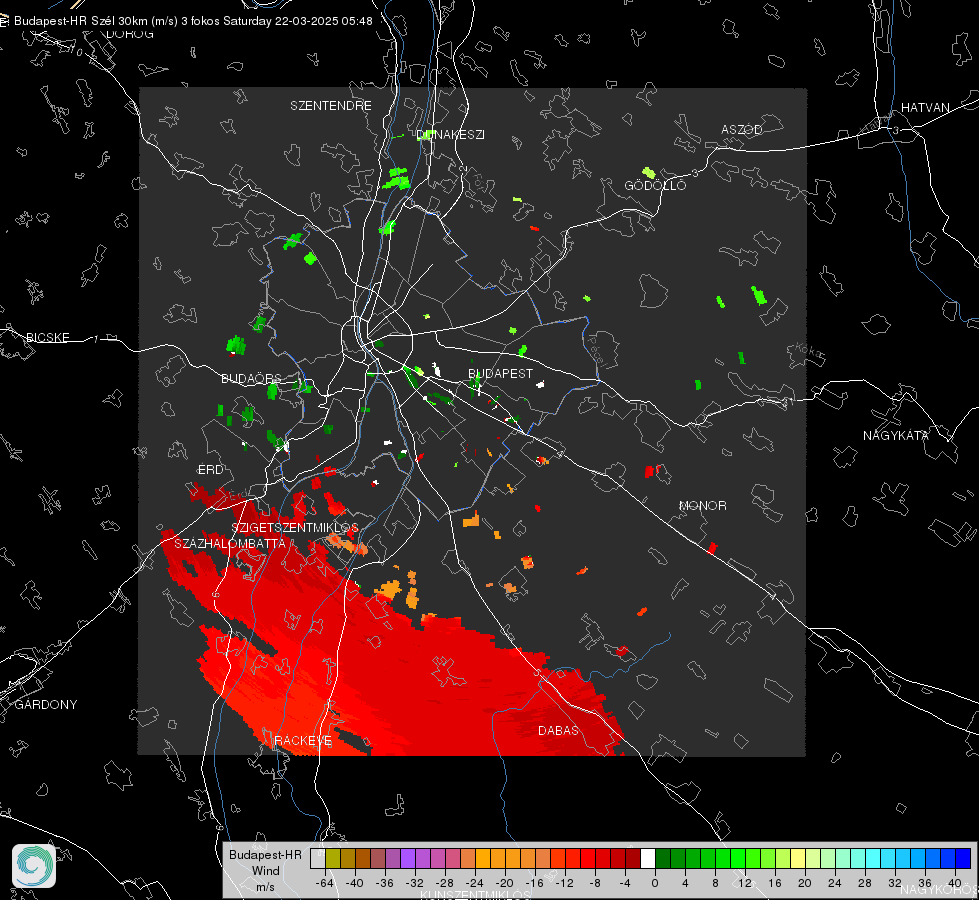Select the SZENTENDRE label
Image resolution: width=979 pixels, height=900 pixels.
[330, 106]
